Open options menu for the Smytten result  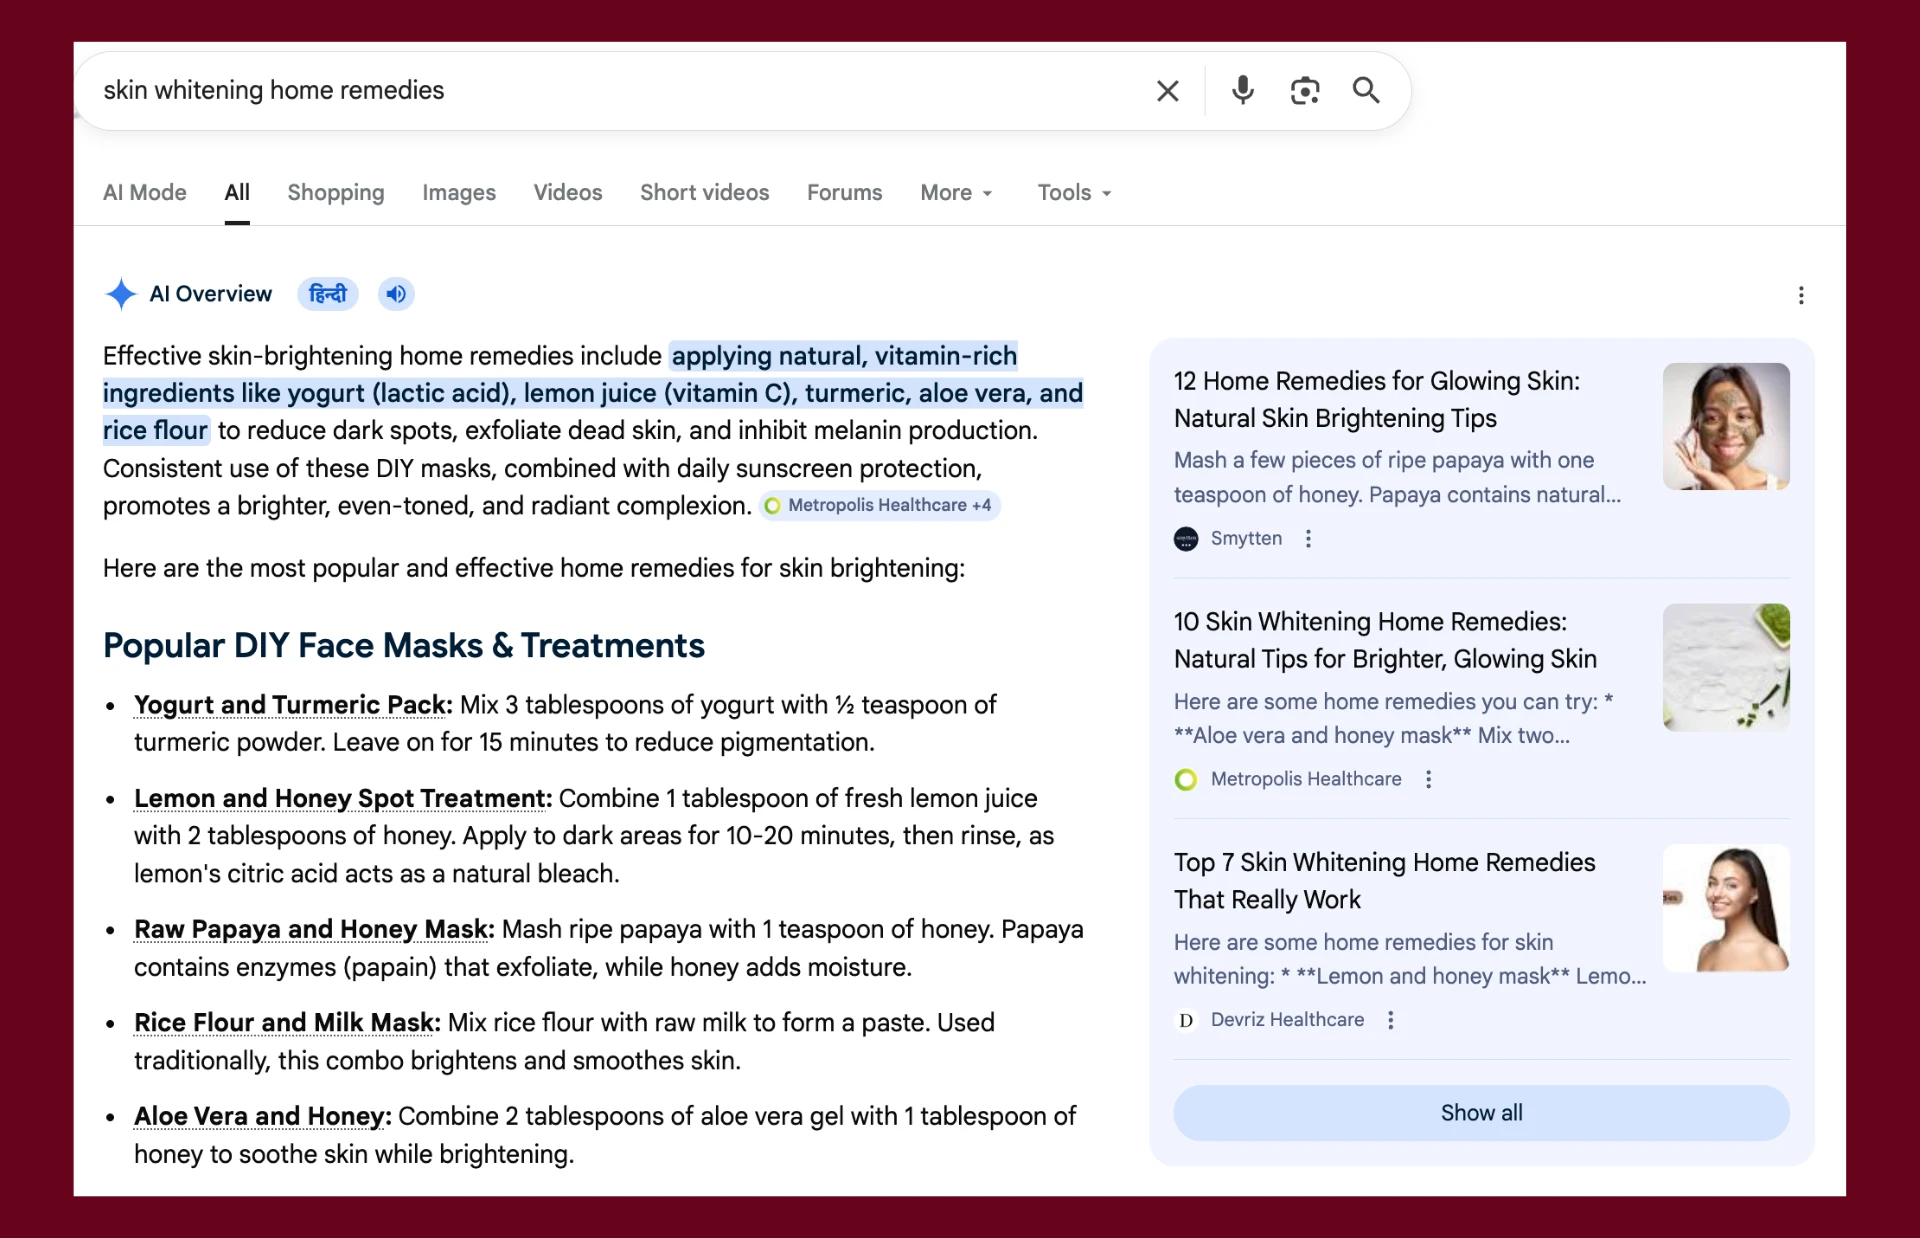coord(1309,538)
